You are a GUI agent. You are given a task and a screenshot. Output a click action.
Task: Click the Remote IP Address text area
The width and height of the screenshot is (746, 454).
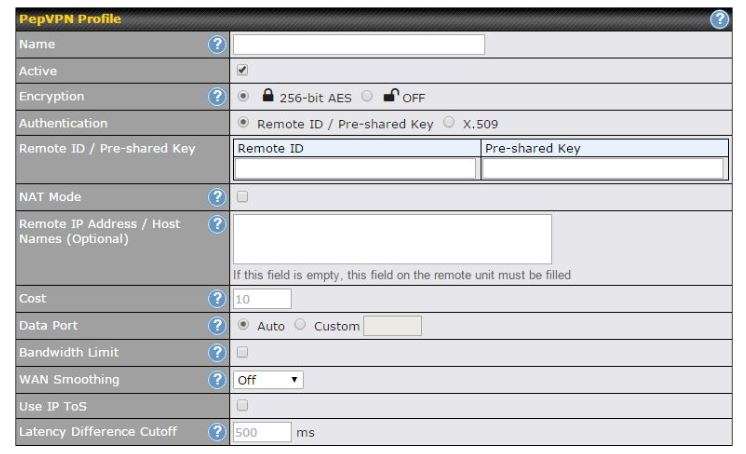pos(392,238)
